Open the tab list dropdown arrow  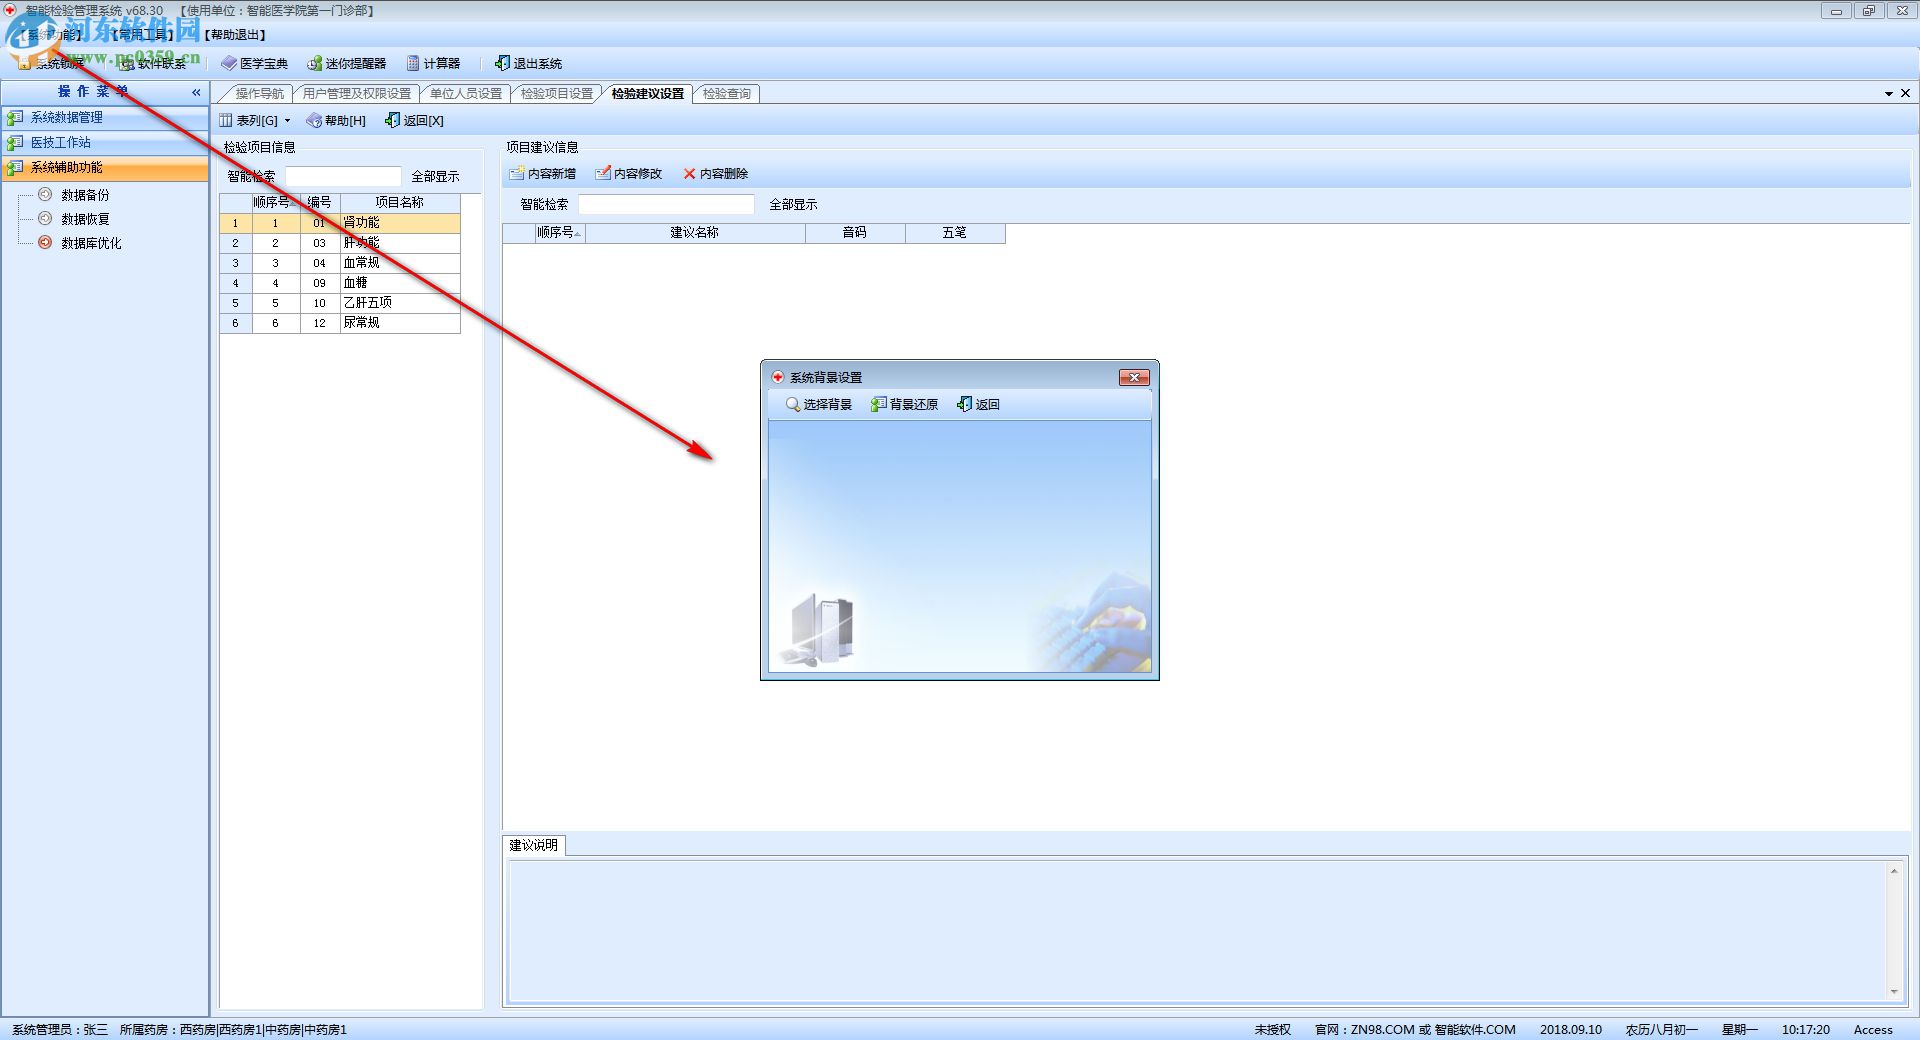[1889, 93]
